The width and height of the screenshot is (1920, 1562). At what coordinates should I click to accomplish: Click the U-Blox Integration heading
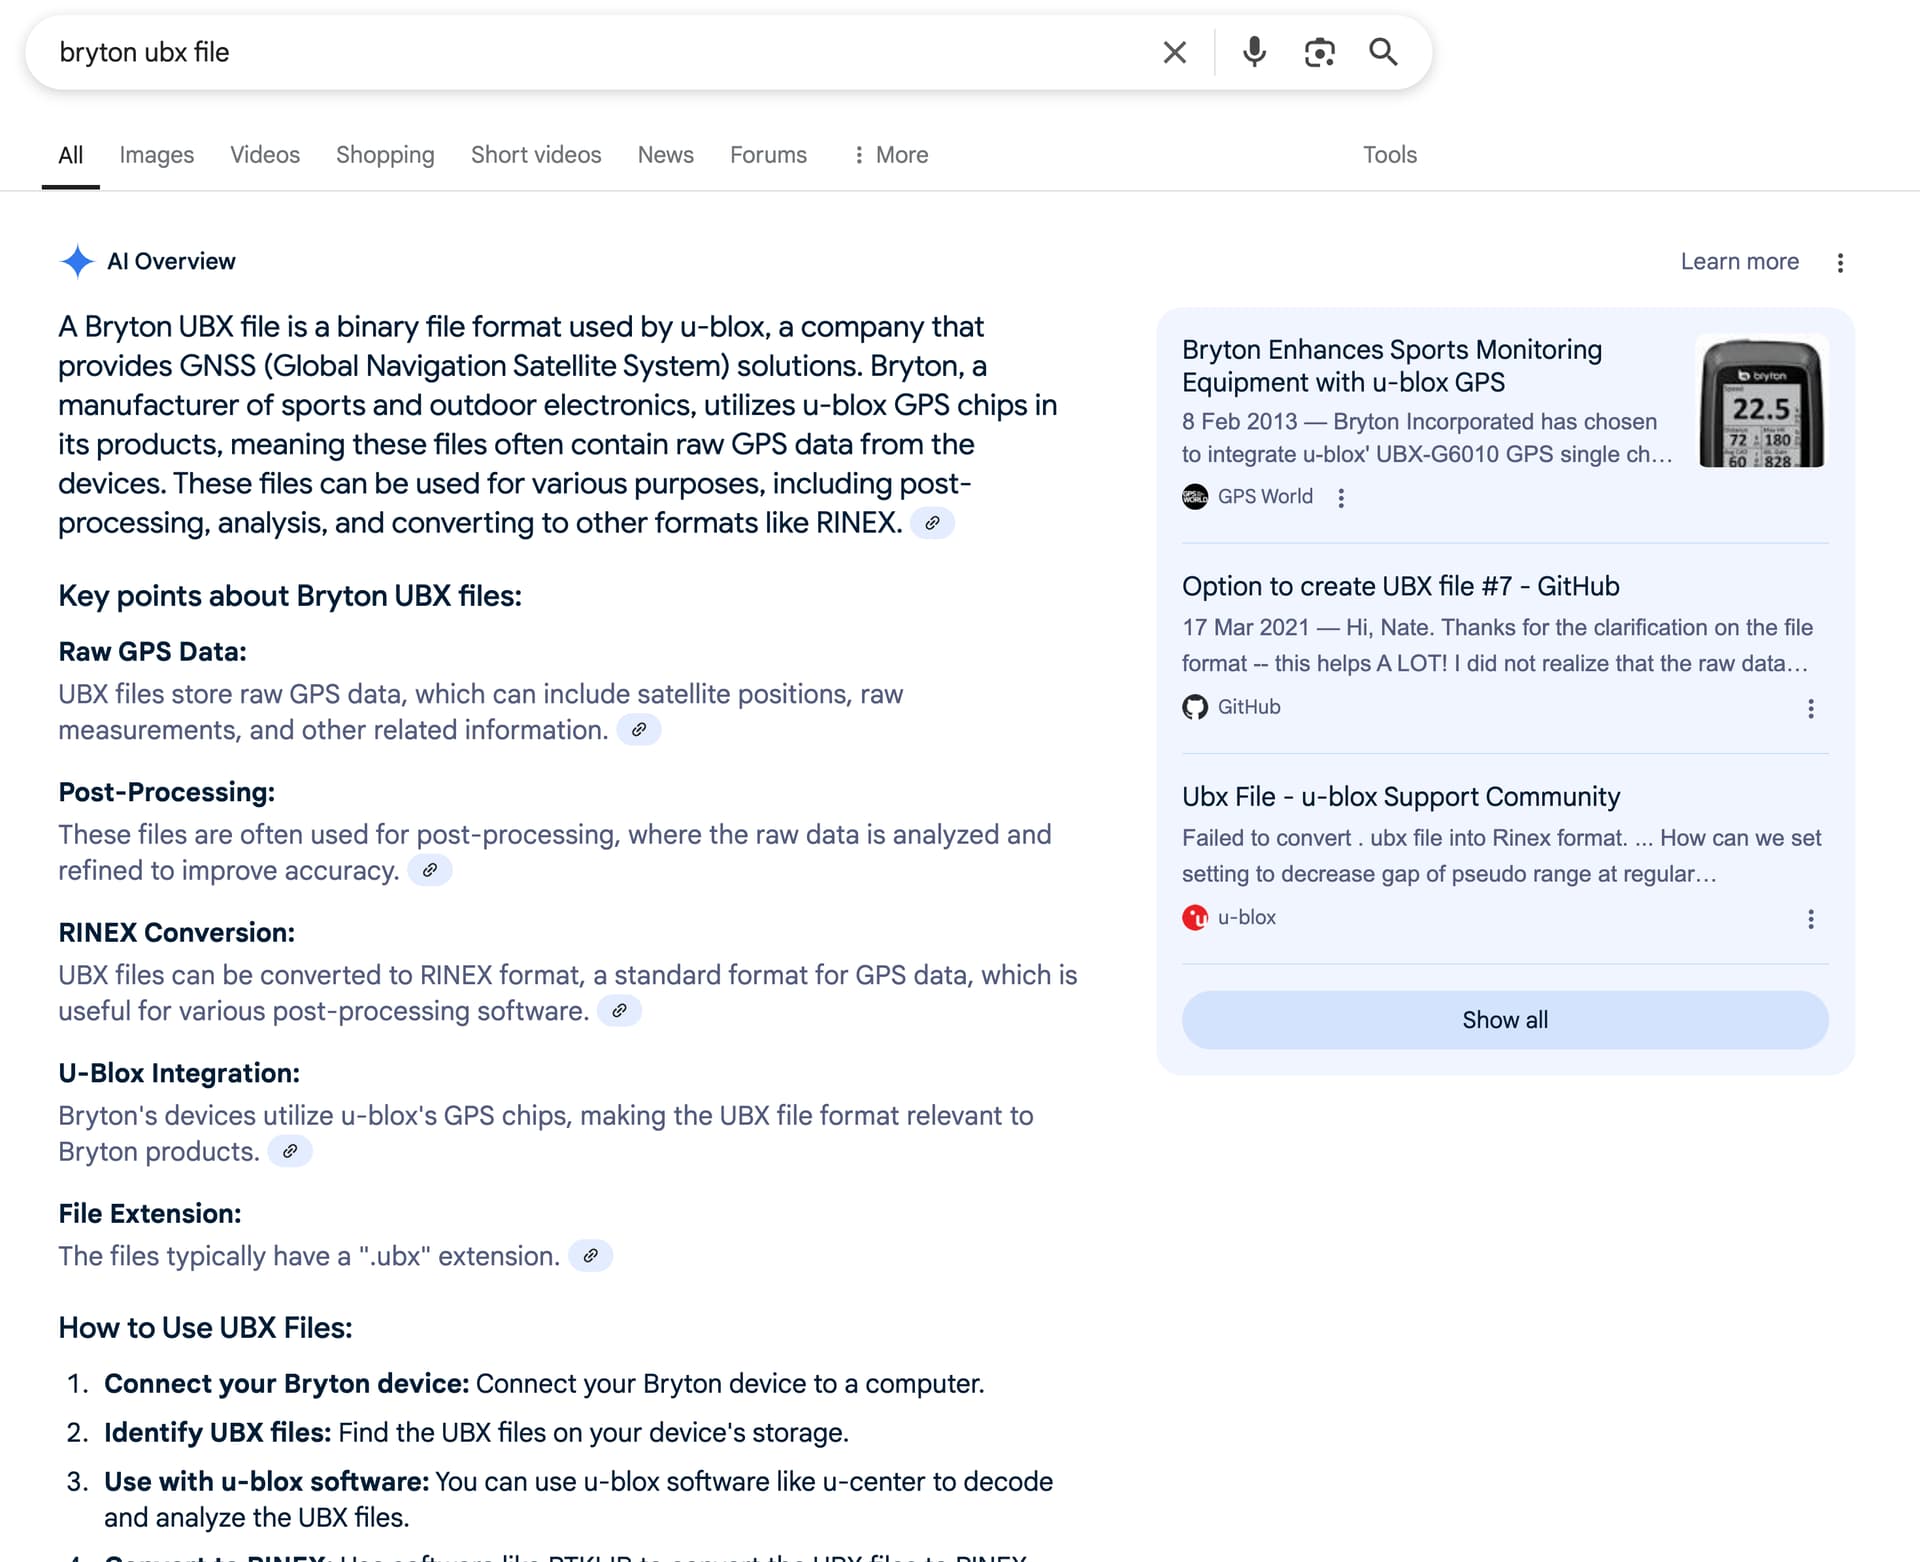[x=179, y=1073]
